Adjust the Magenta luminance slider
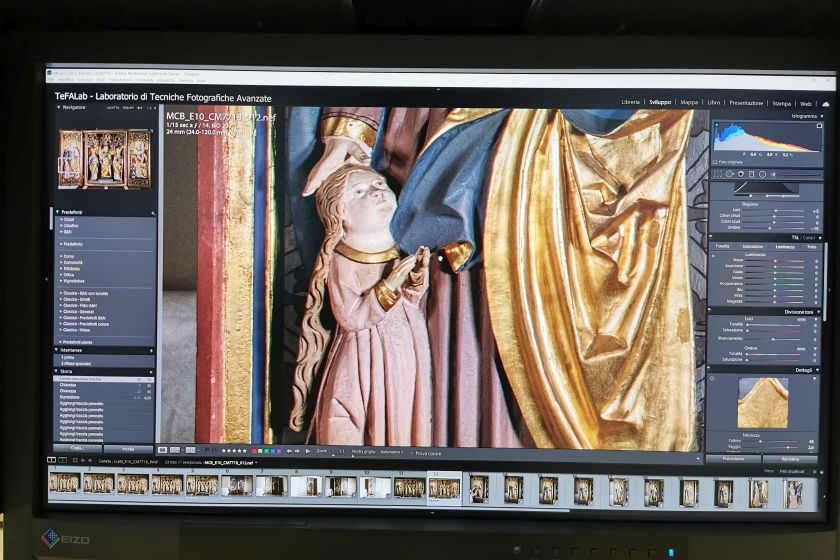 pyautogui.click(x=775, y=301)
